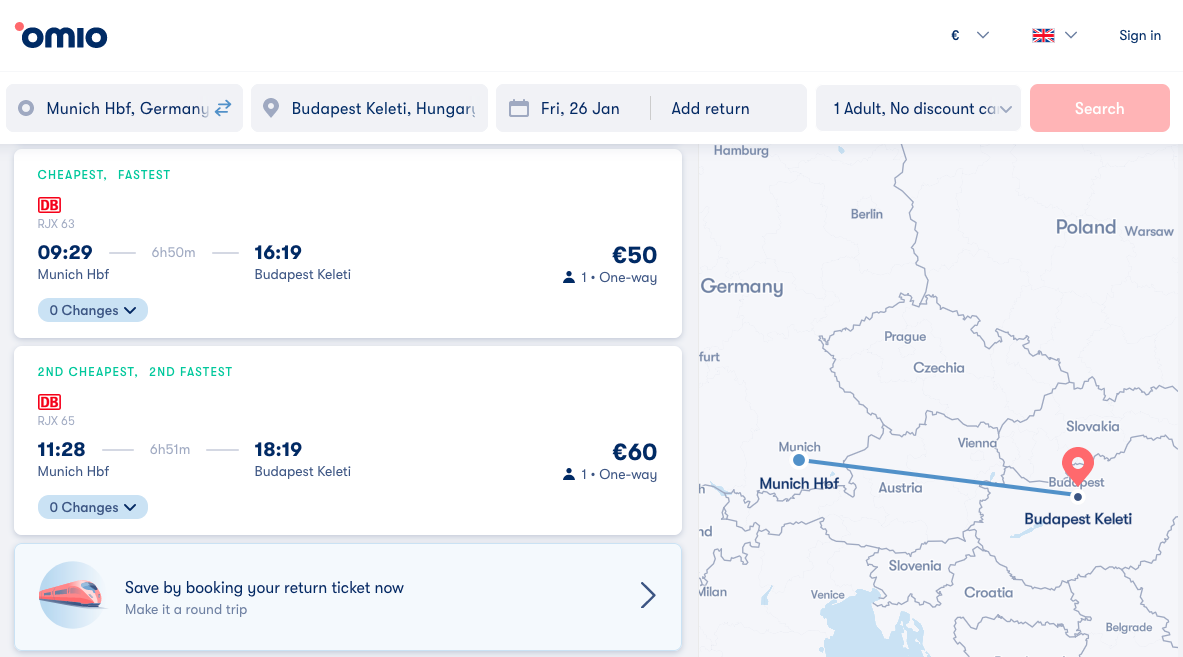Click the destination location pin icon

[270, 108]
